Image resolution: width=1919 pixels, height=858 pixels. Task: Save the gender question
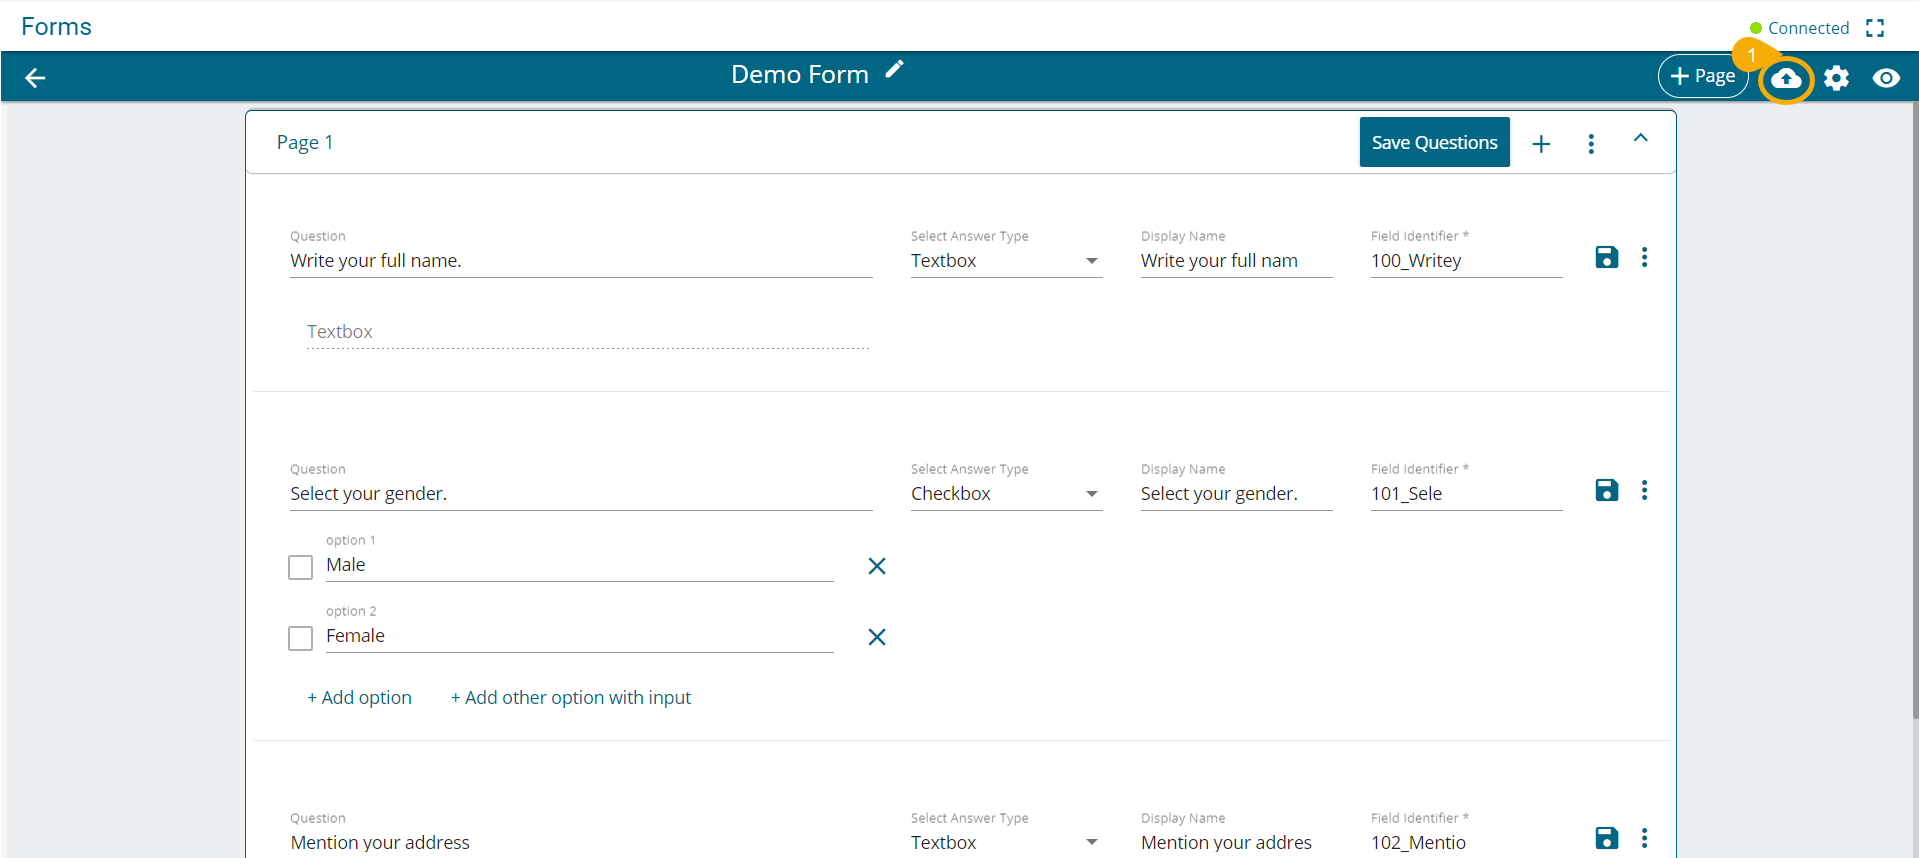[1606, 491]
